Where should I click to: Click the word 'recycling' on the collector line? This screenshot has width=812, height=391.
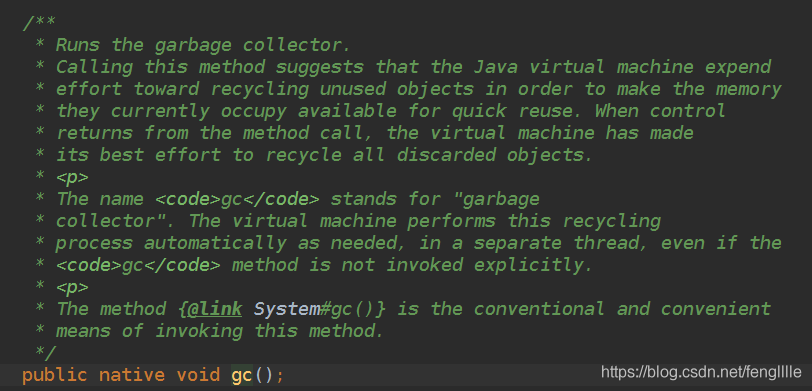click(x=612, y=222)
